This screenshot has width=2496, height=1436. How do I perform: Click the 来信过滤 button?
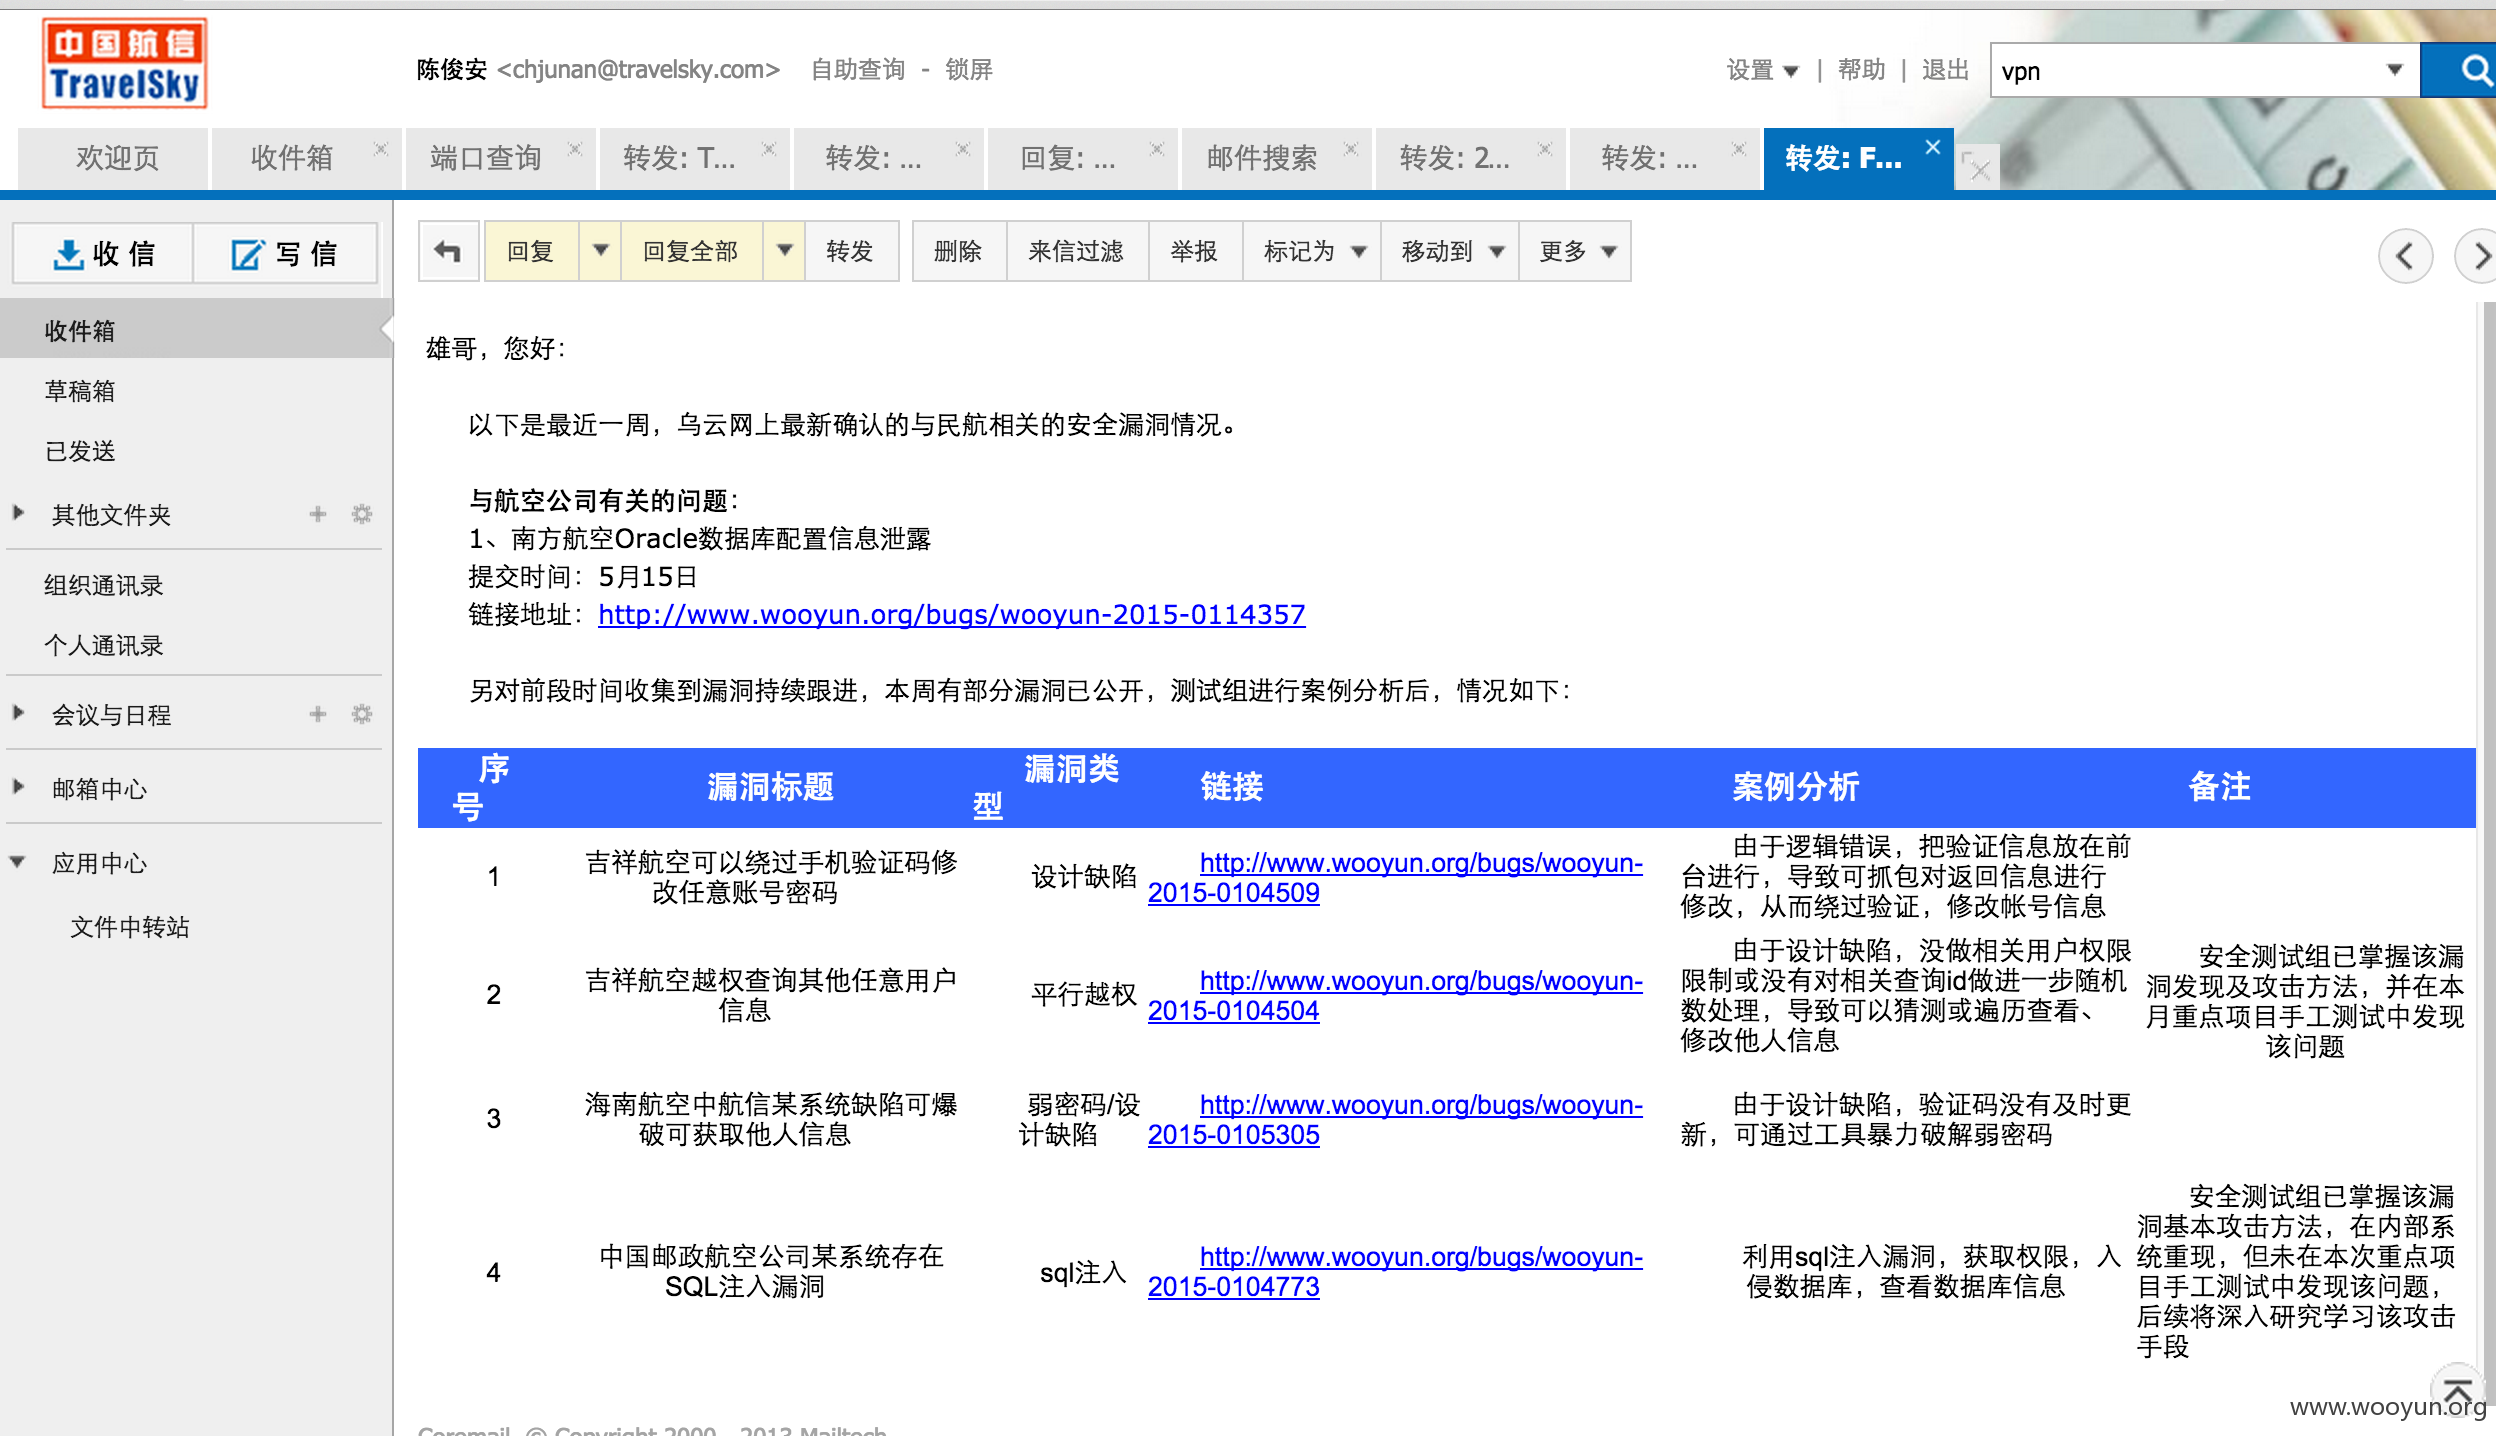[x=1076, y=251]
